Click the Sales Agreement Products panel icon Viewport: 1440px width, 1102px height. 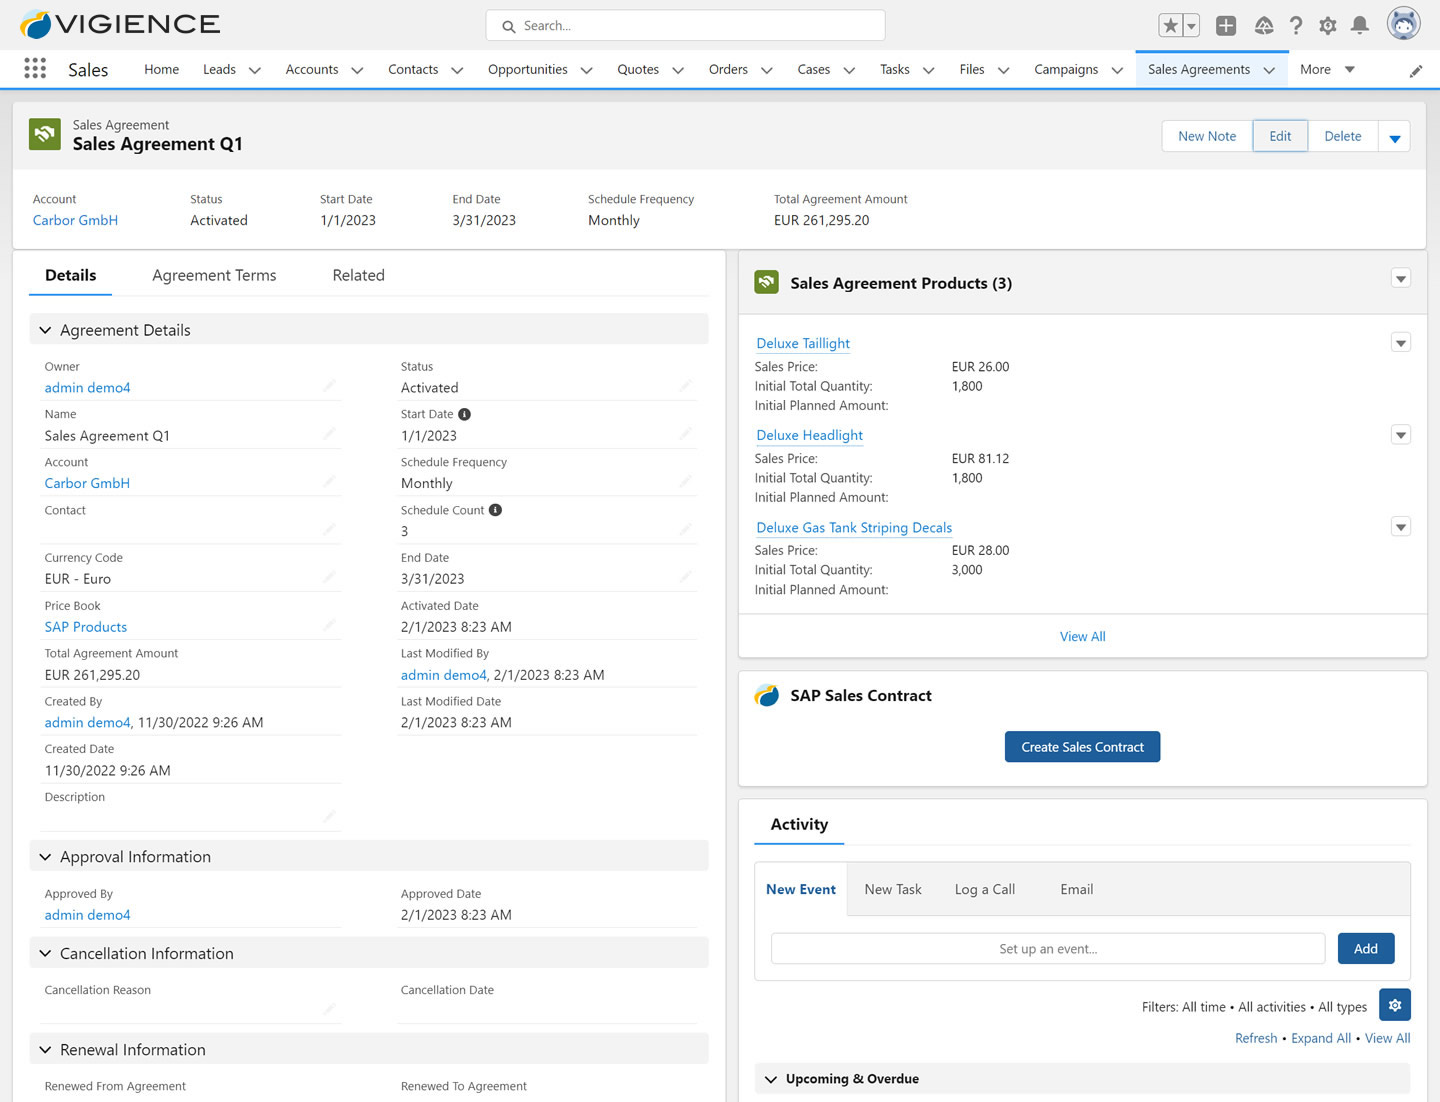coord(767,282)
